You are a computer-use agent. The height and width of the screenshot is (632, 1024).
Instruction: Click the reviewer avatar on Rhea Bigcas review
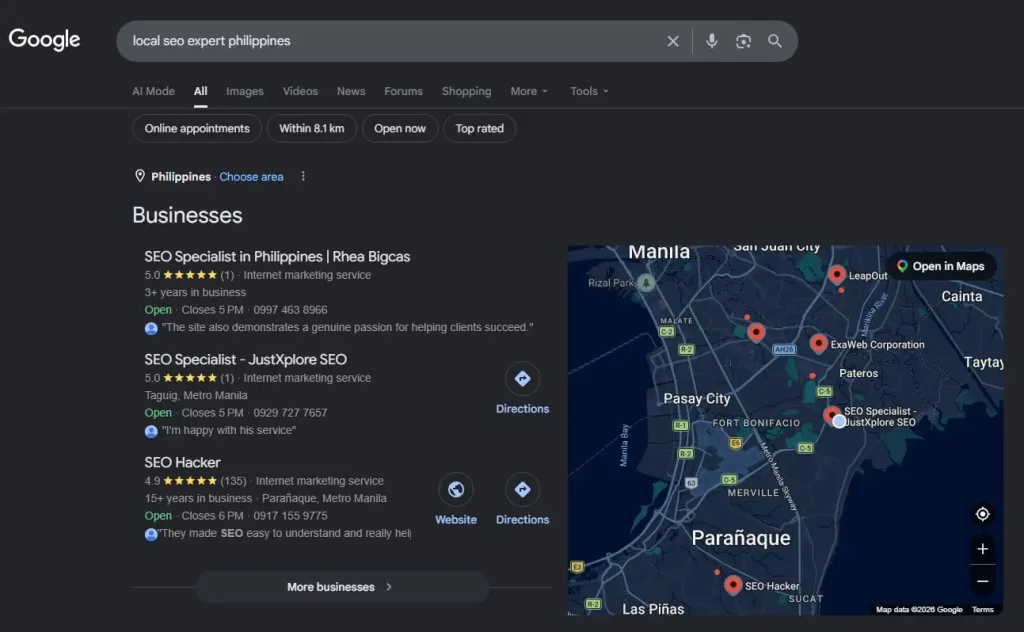(x=151, y=328)
